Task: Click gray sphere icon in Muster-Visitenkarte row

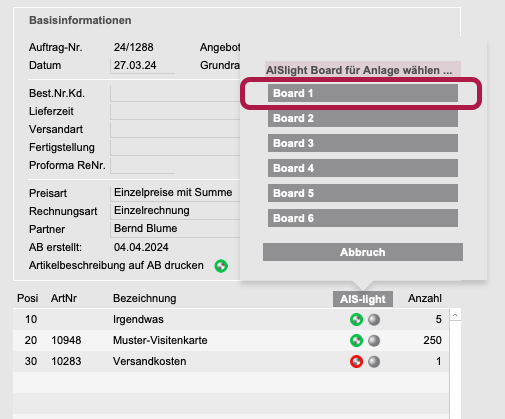Action: [x=374, y=341]
